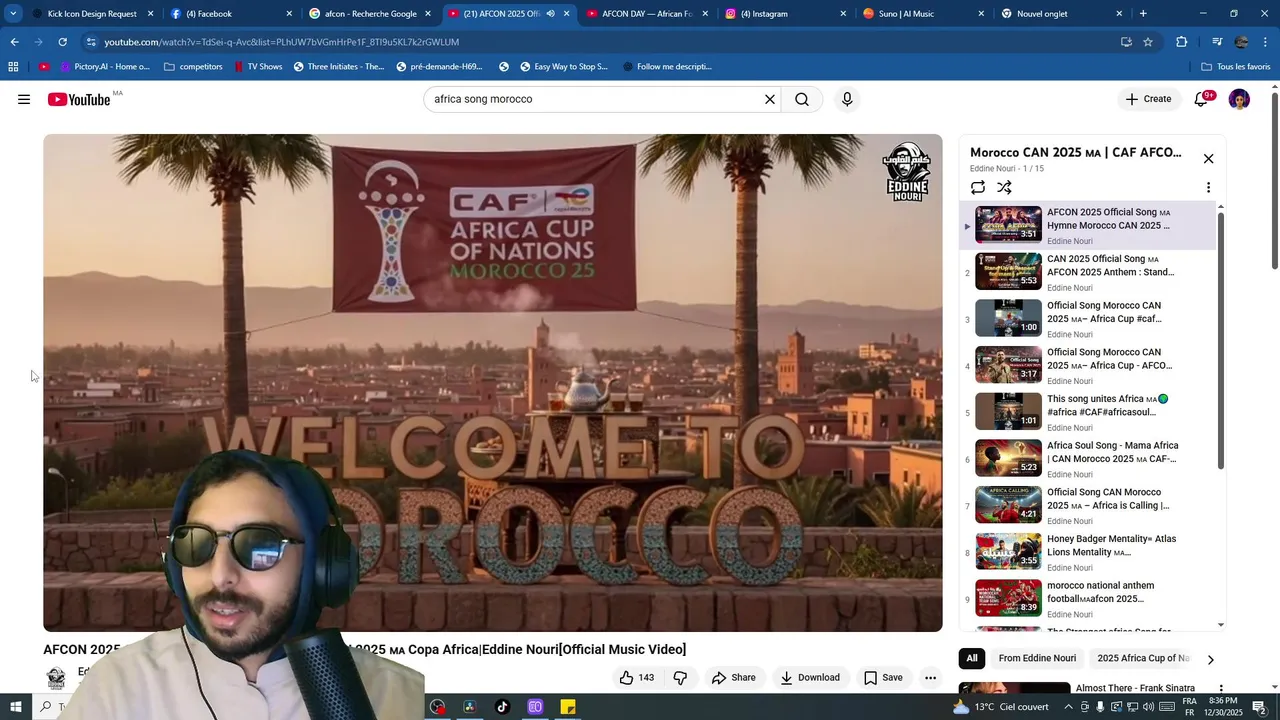Clear the search text with the X icon
Viewport: 1280px width, 720px height.
point(770,99)
